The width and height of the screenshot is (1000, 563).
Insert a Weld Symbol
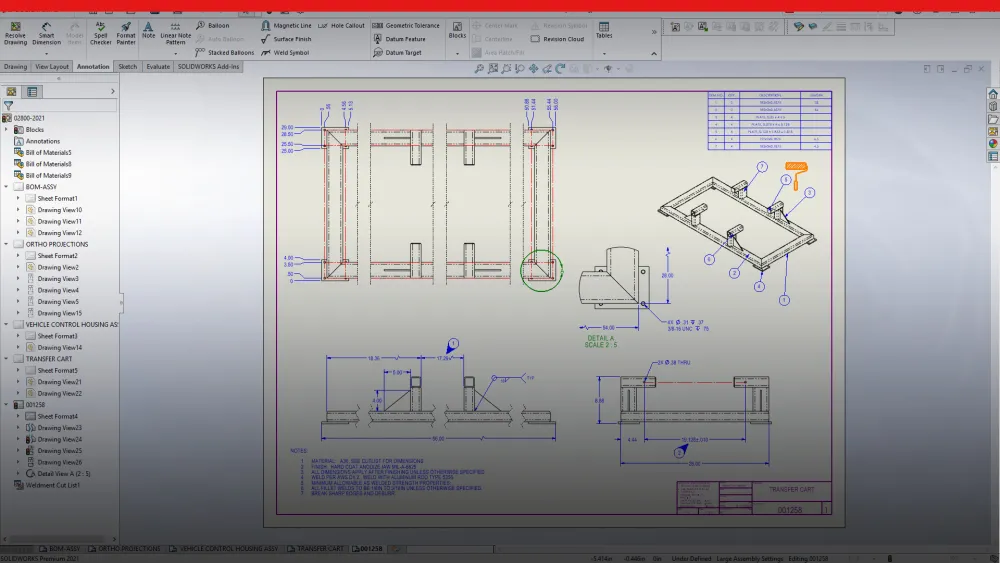point(285,52)
